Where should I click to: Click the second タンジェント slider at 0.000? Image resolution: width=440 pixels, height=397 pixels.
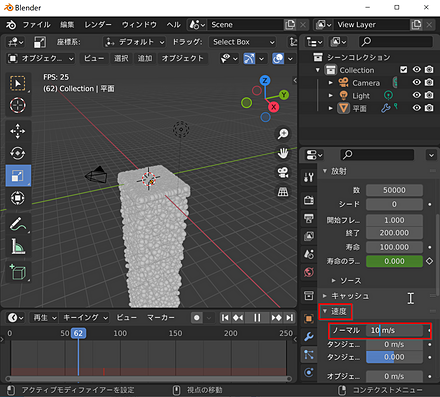[x=394, y=357]
